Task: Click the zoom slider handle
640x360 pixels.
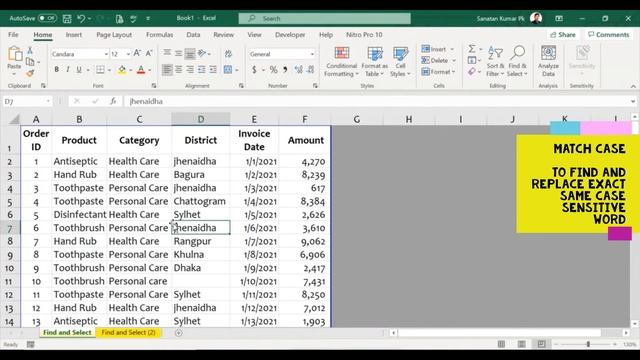Action: pyautogui.click(x=588, y=344)
